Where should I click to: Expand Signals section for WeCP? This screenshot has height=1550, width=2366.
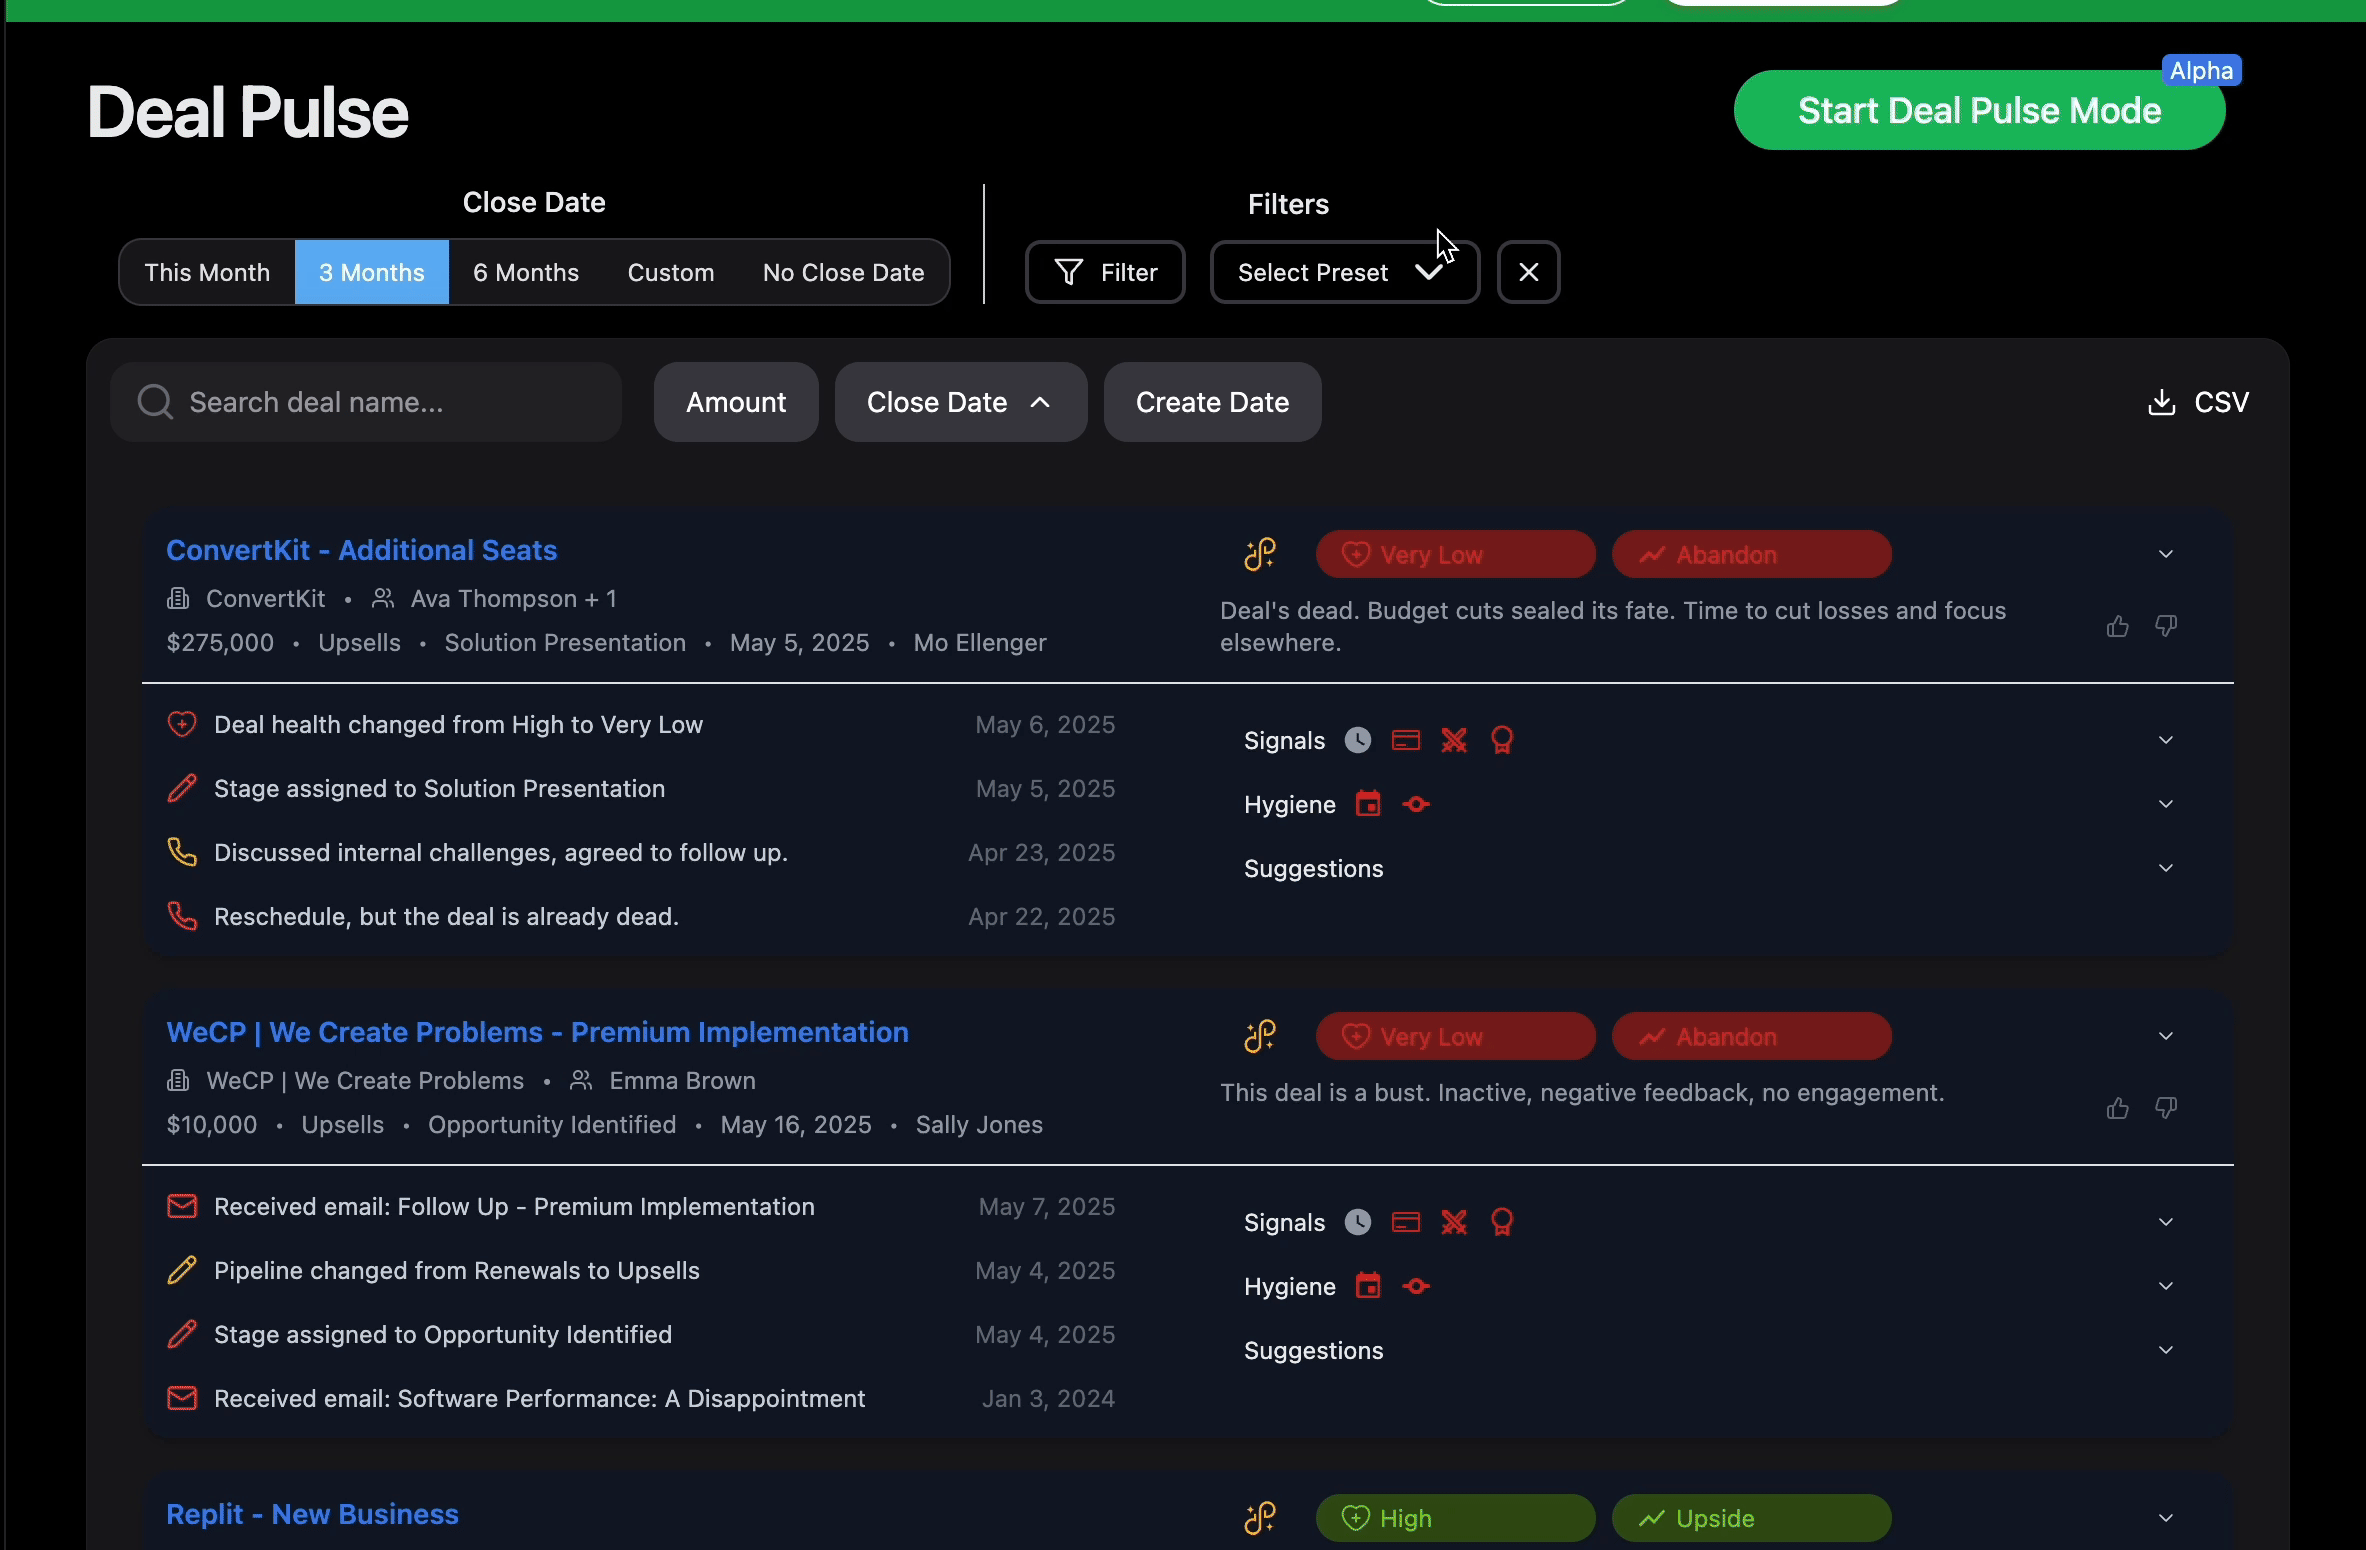(2166, 1222)
